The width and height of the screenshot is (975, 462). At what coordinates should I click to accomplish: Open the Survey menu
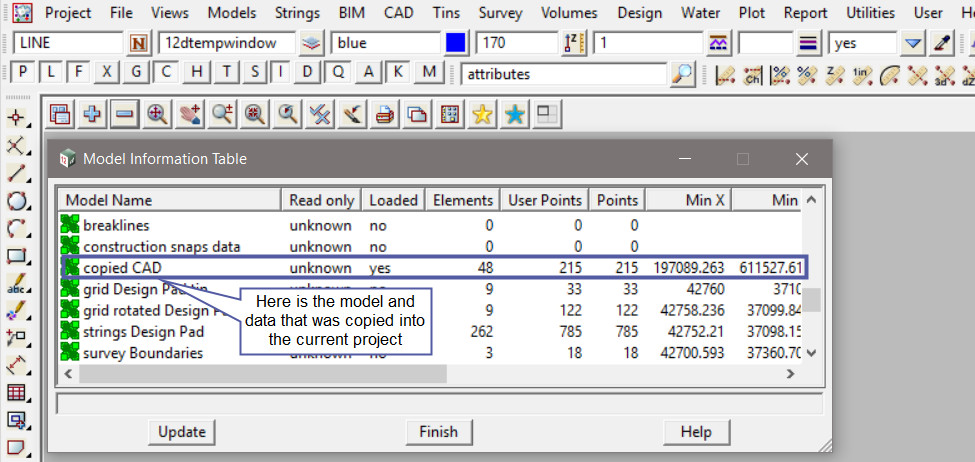499,13
